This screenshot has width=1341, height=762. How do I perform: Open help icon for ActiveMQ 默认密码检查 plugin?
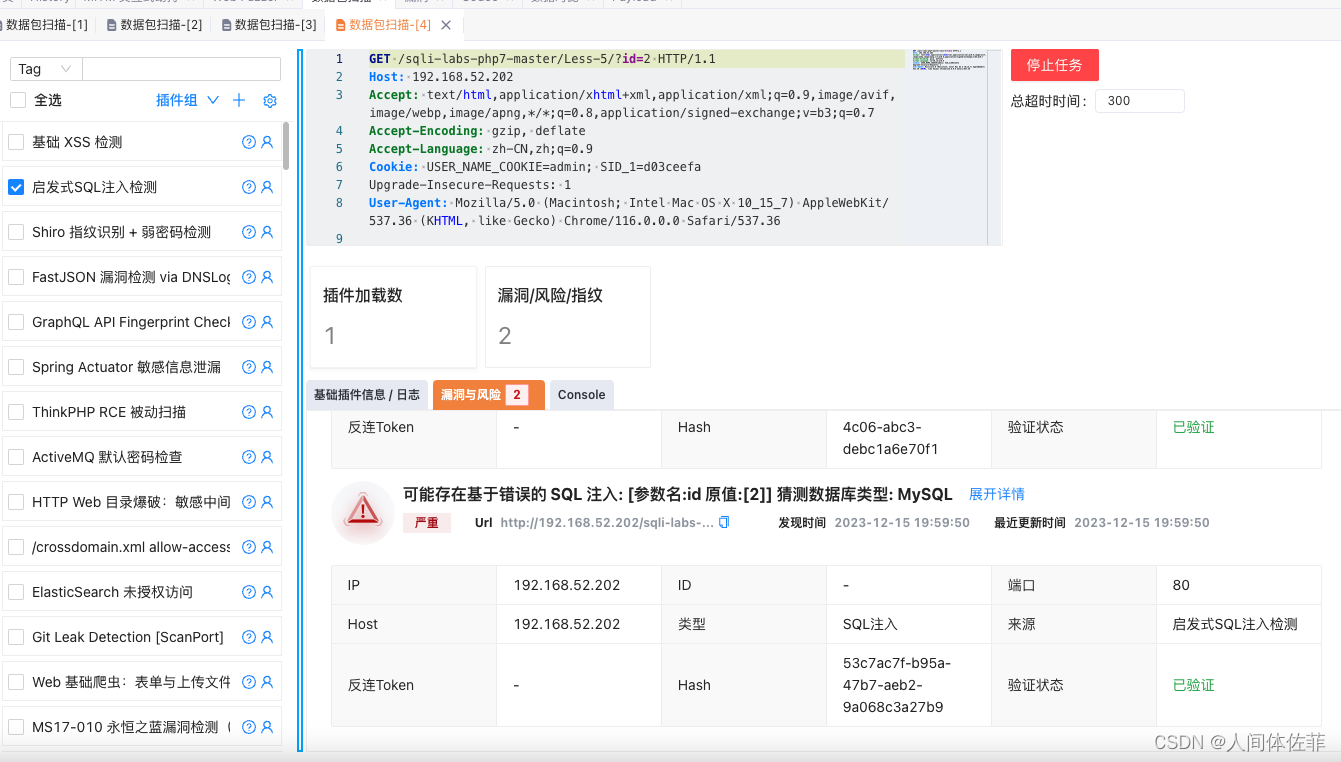249,457
